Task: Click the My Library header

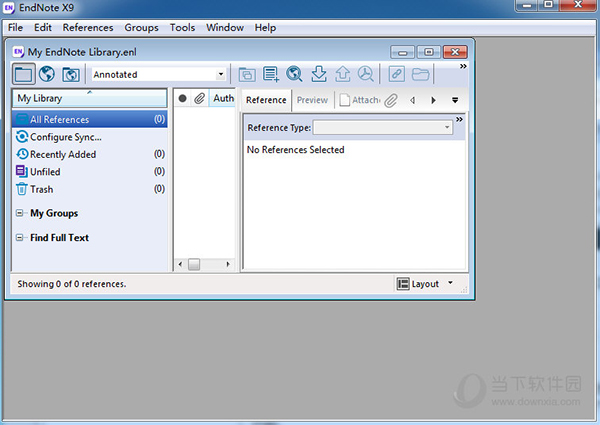Action: point(90,98)
